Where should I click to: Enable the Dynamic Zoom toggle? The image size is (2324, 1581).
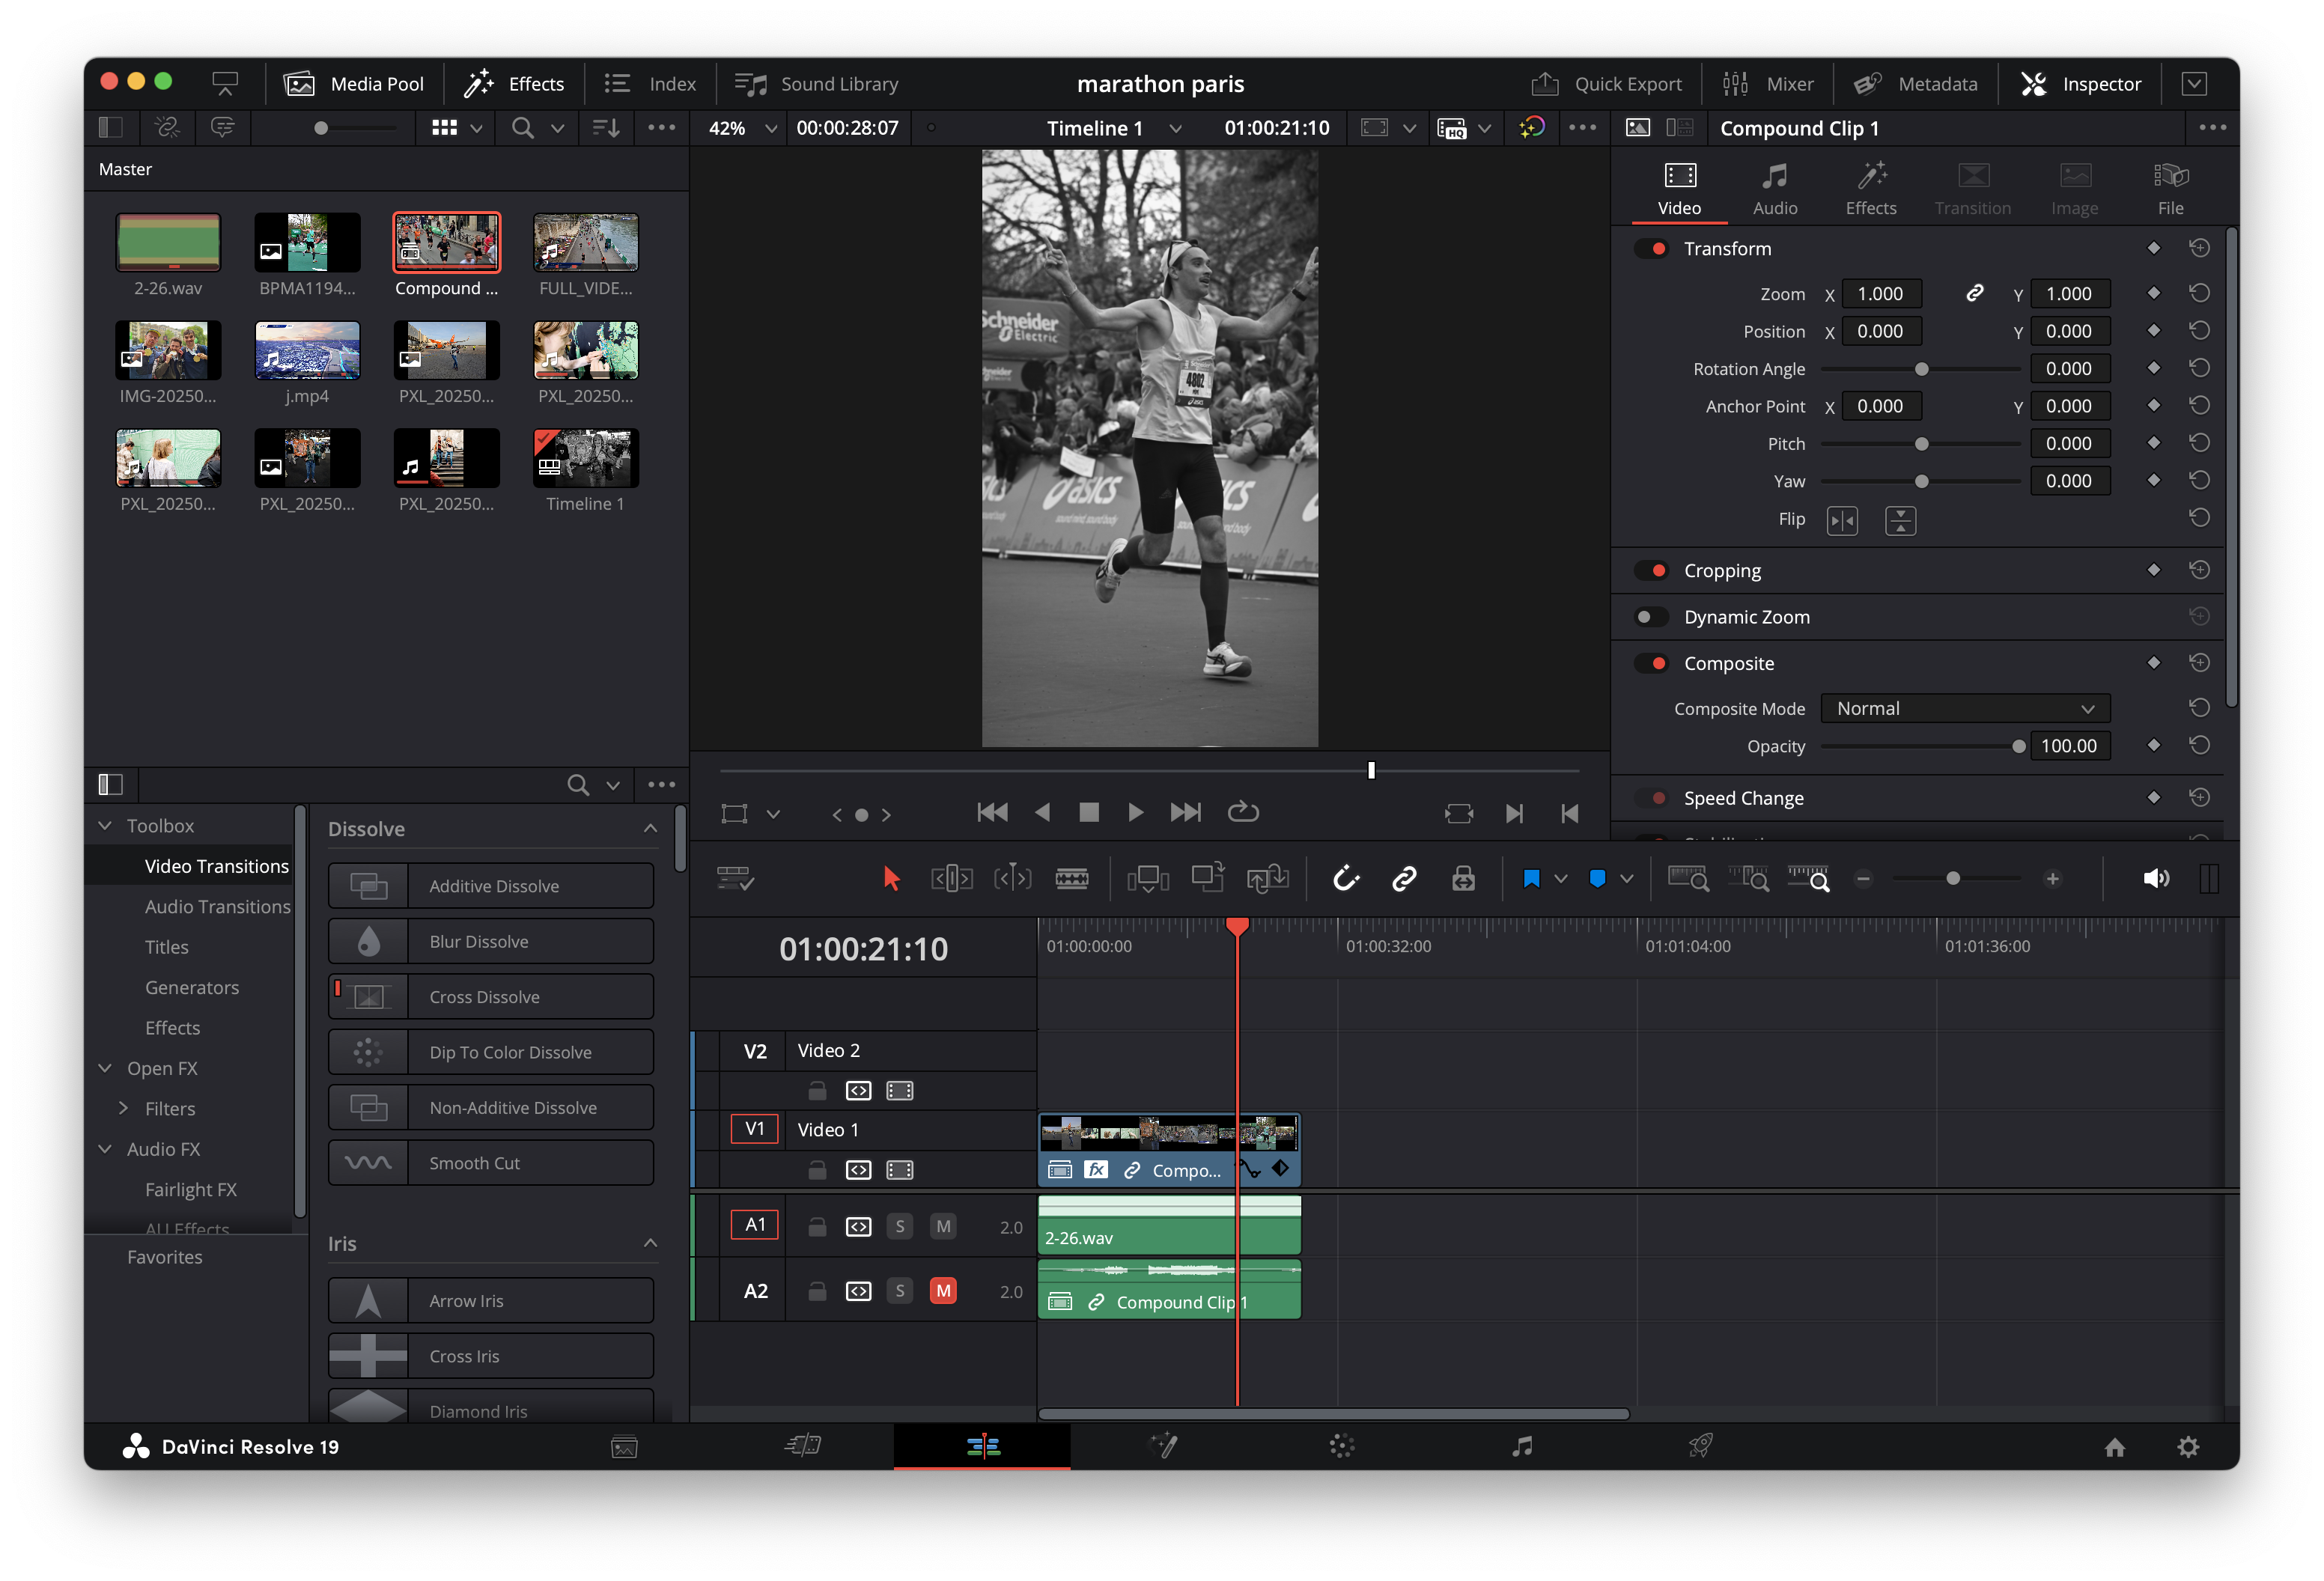pos(1651,617)
